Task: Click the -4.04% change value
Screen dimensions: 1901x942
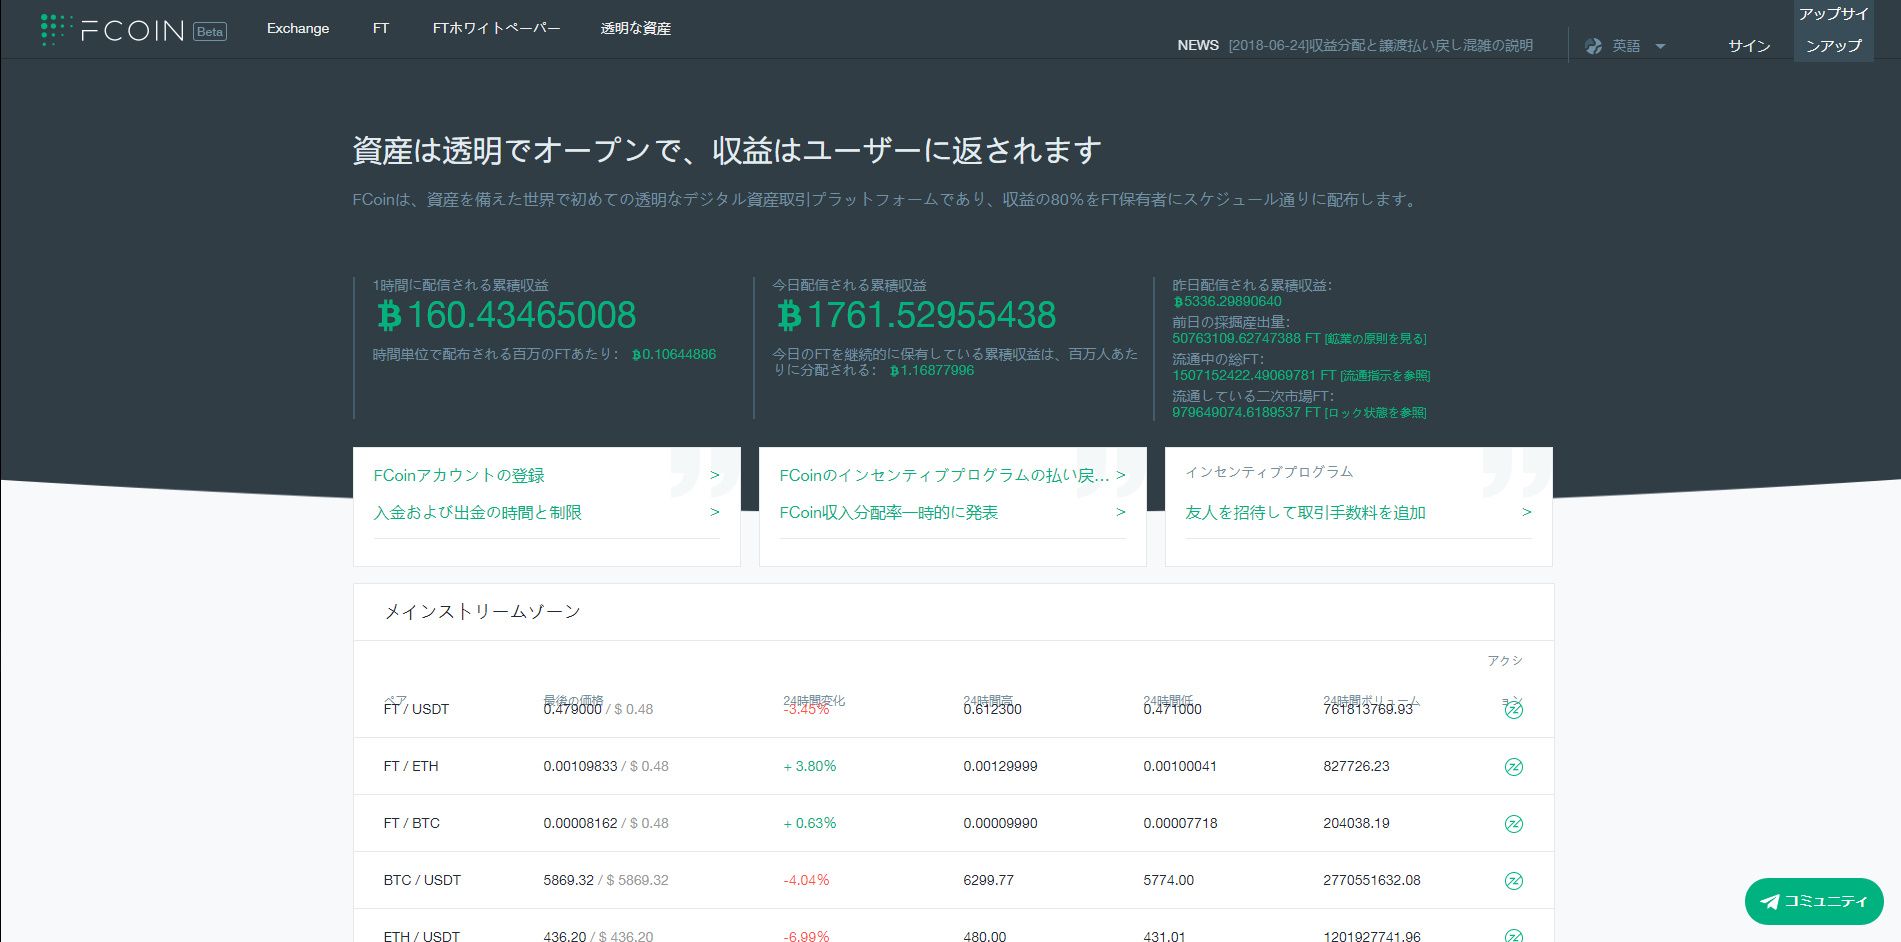Action: pyautogui.click(x=806, y=880)
